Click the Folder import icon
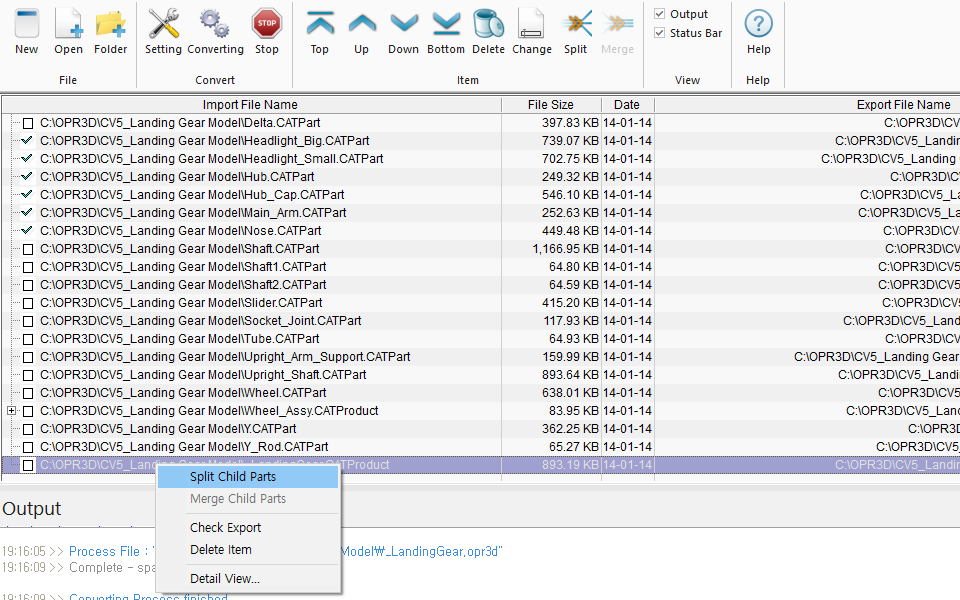 coord(110,24)
